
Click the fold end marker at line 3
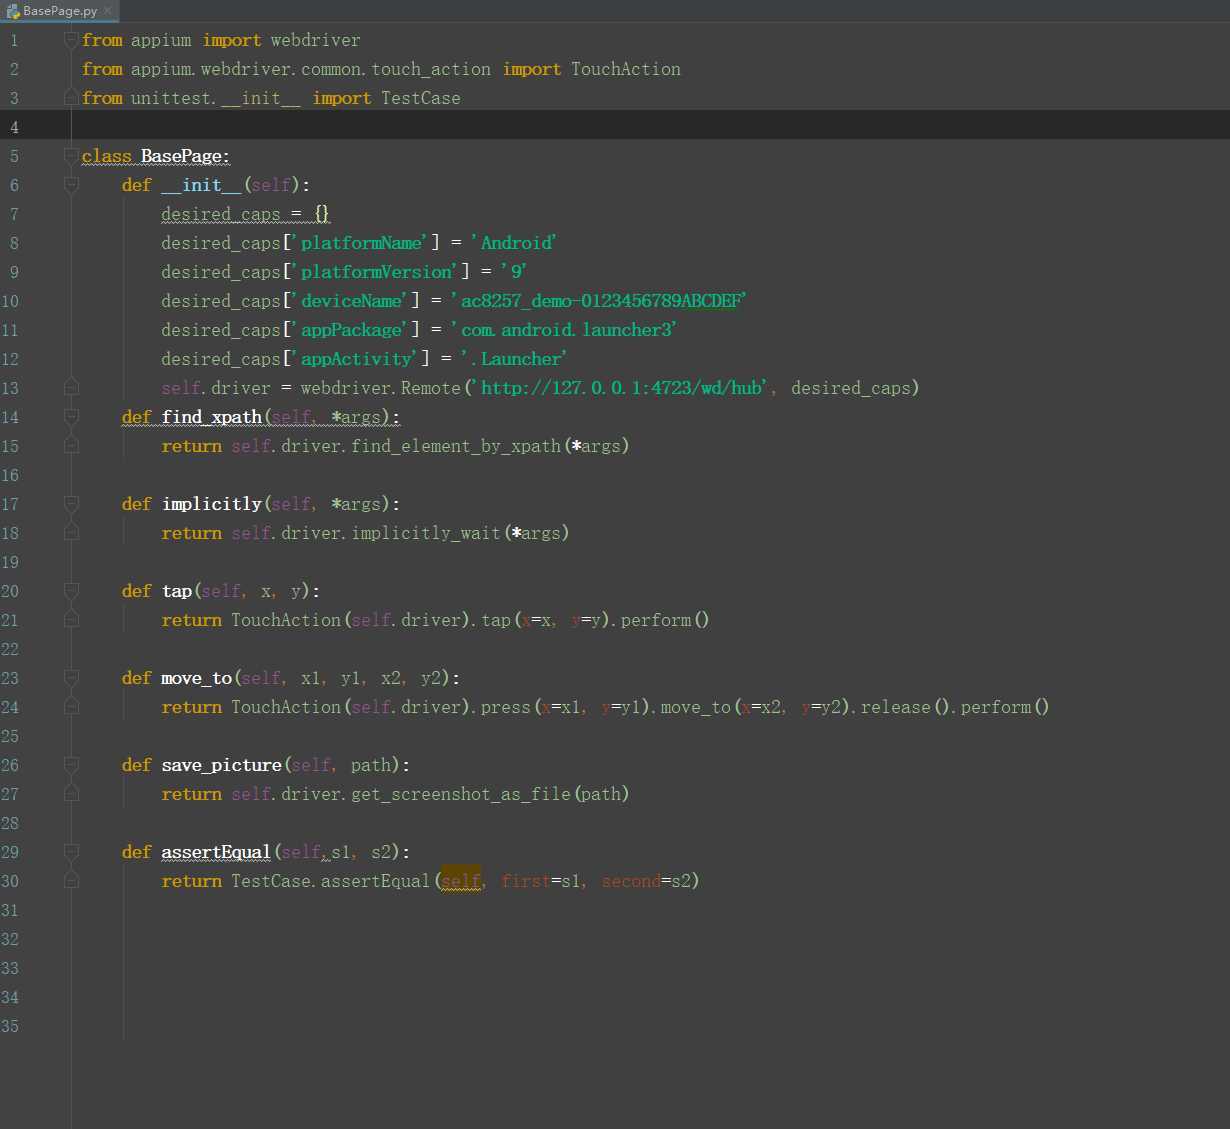[x=71, y=98]
